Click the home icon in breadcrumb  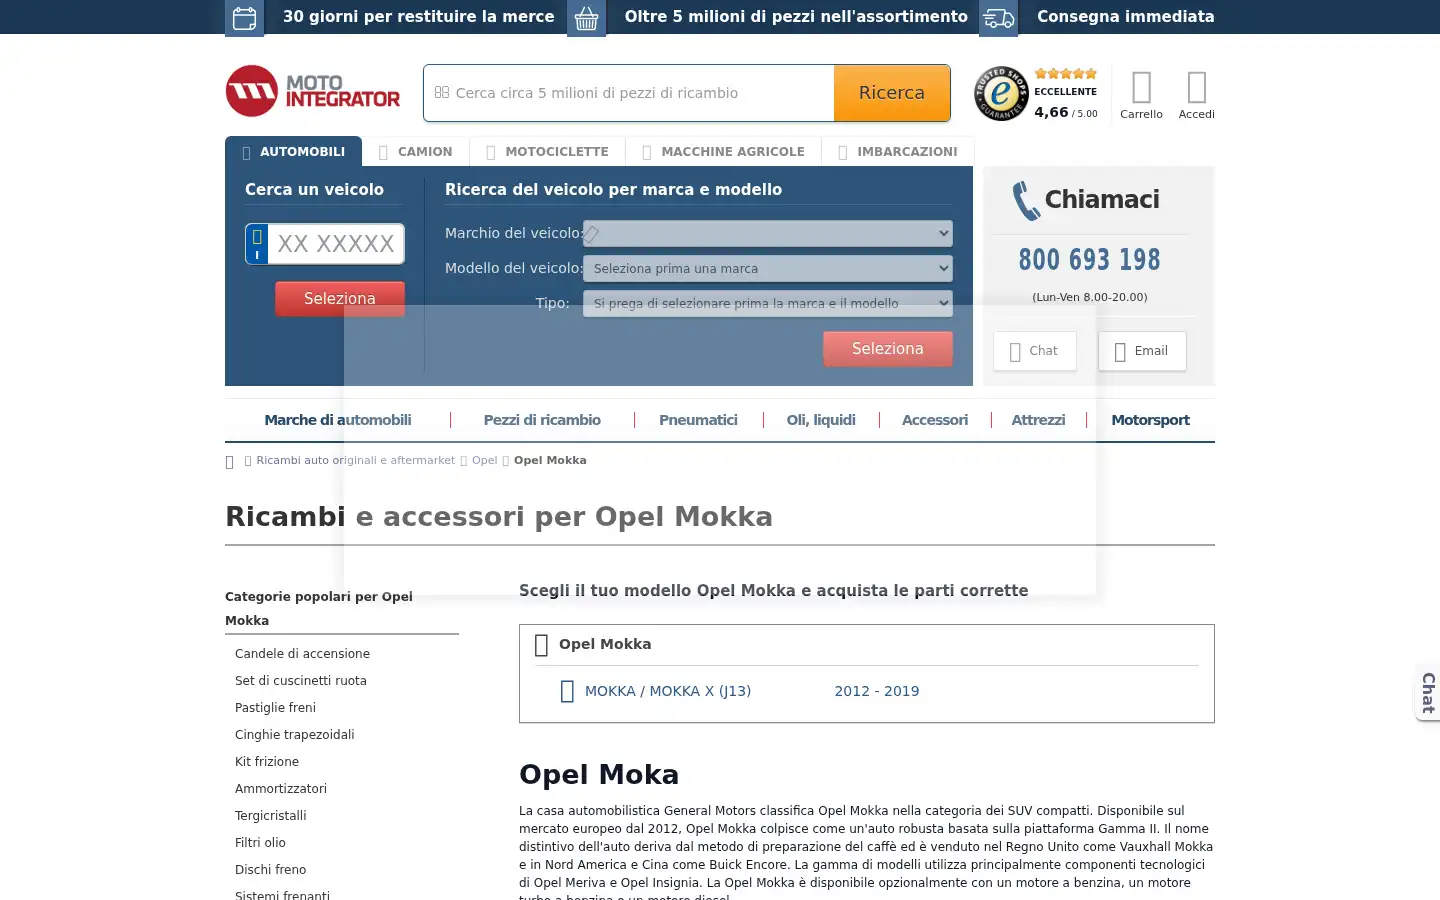point(230,462)
